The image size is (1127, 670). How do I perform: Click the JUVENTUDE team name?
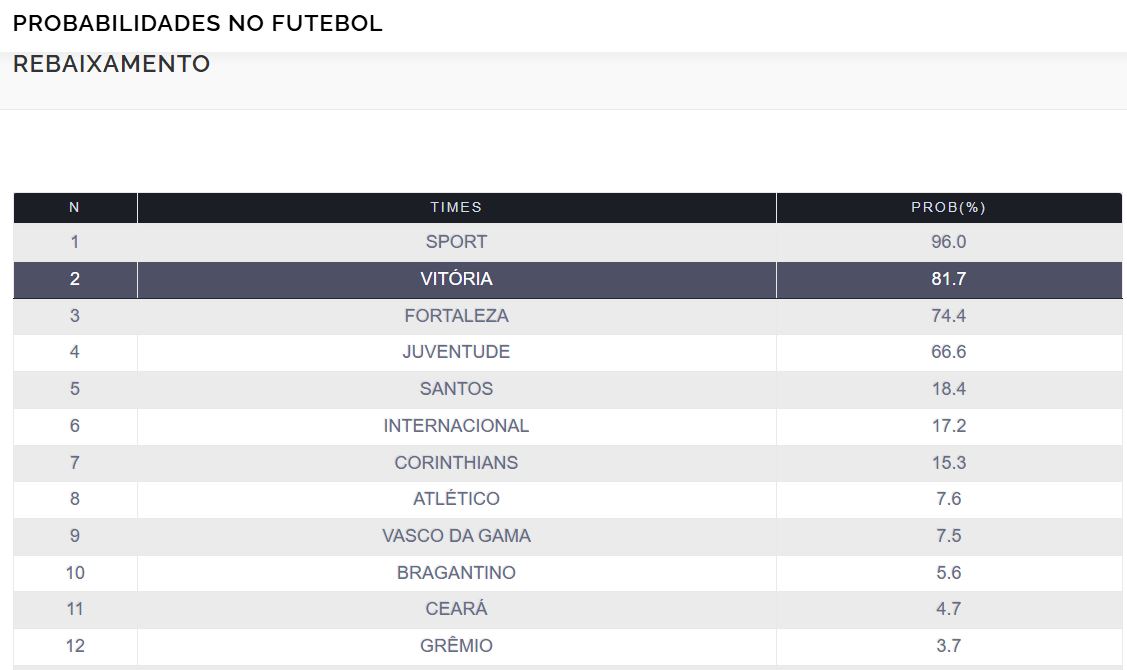pos(456,352)
